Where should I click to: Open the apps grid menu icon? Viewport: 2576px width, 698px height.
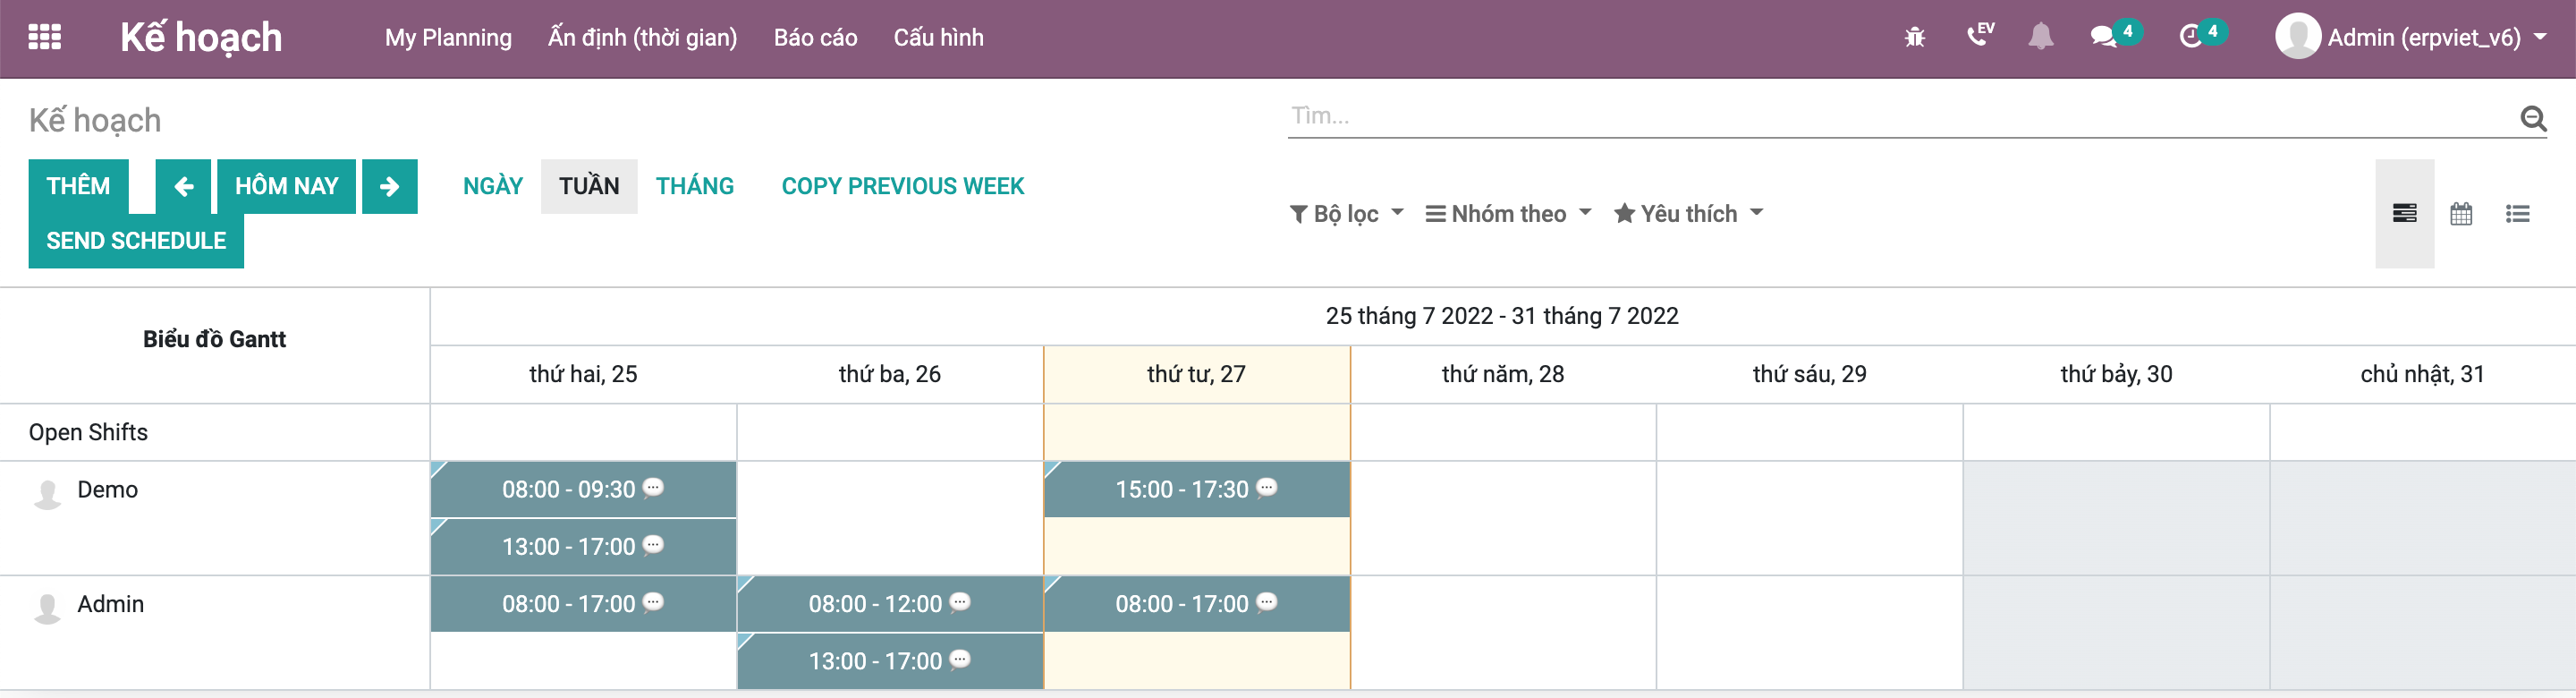[x=44, y=37]
